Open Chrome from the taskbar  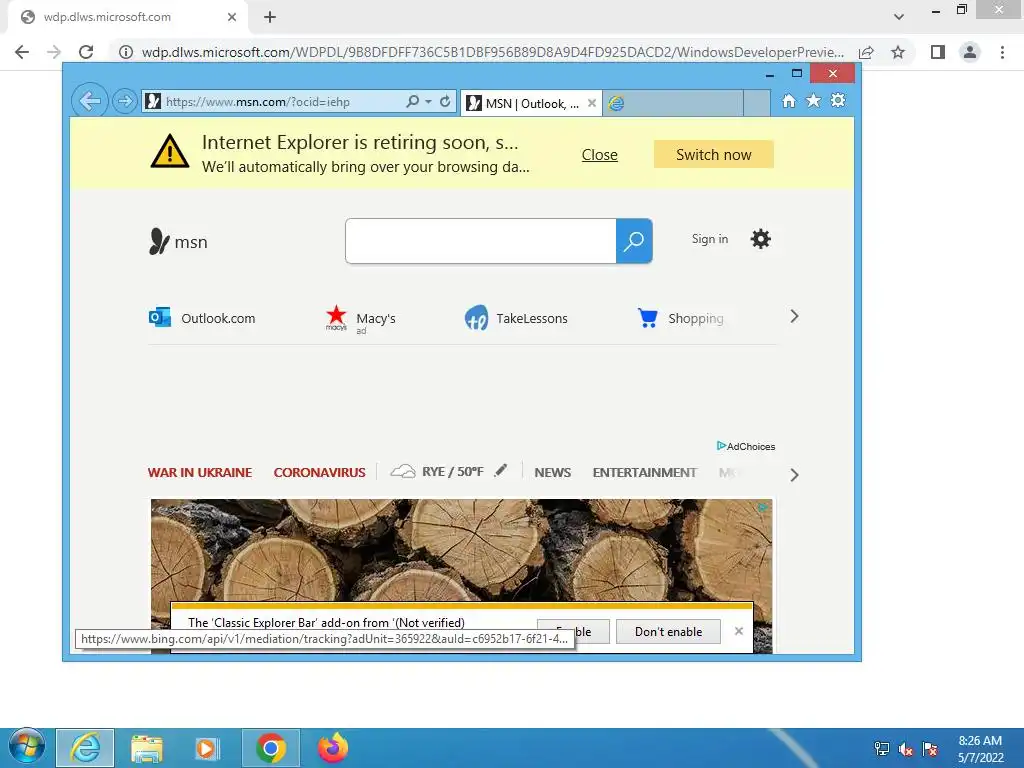click(x=271, y=748)
